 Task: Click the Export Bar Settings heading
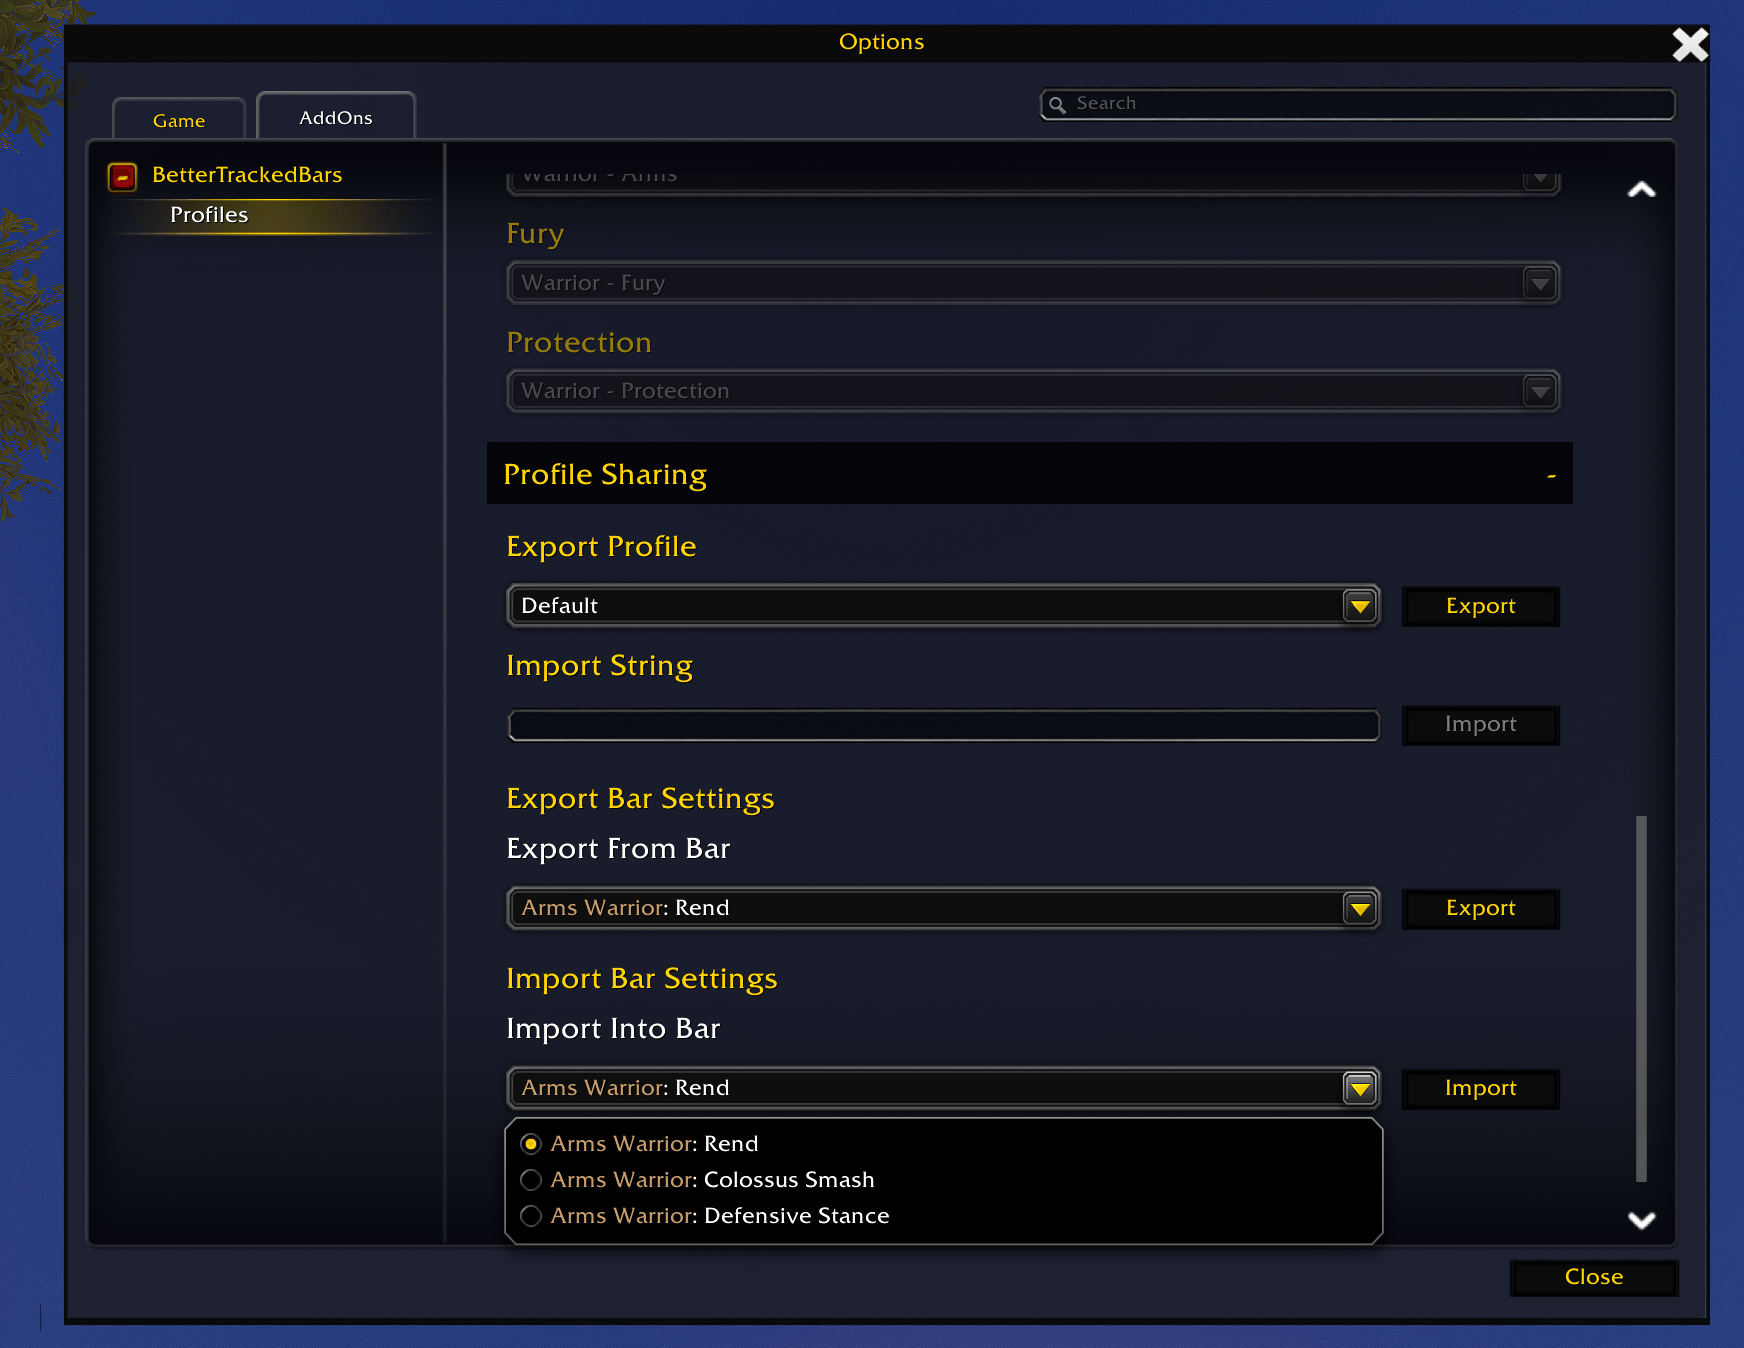(640, 799)
